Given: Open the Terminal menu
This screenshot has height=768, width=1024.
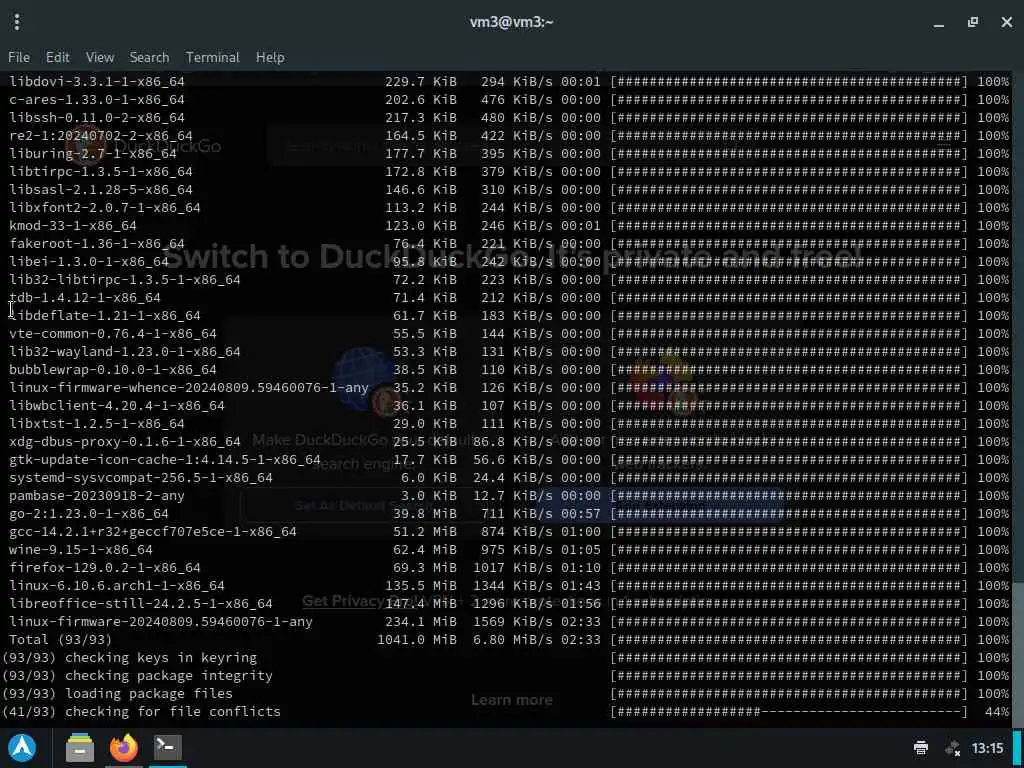Looking at the screenshot, I should click(x=212, y=57).
